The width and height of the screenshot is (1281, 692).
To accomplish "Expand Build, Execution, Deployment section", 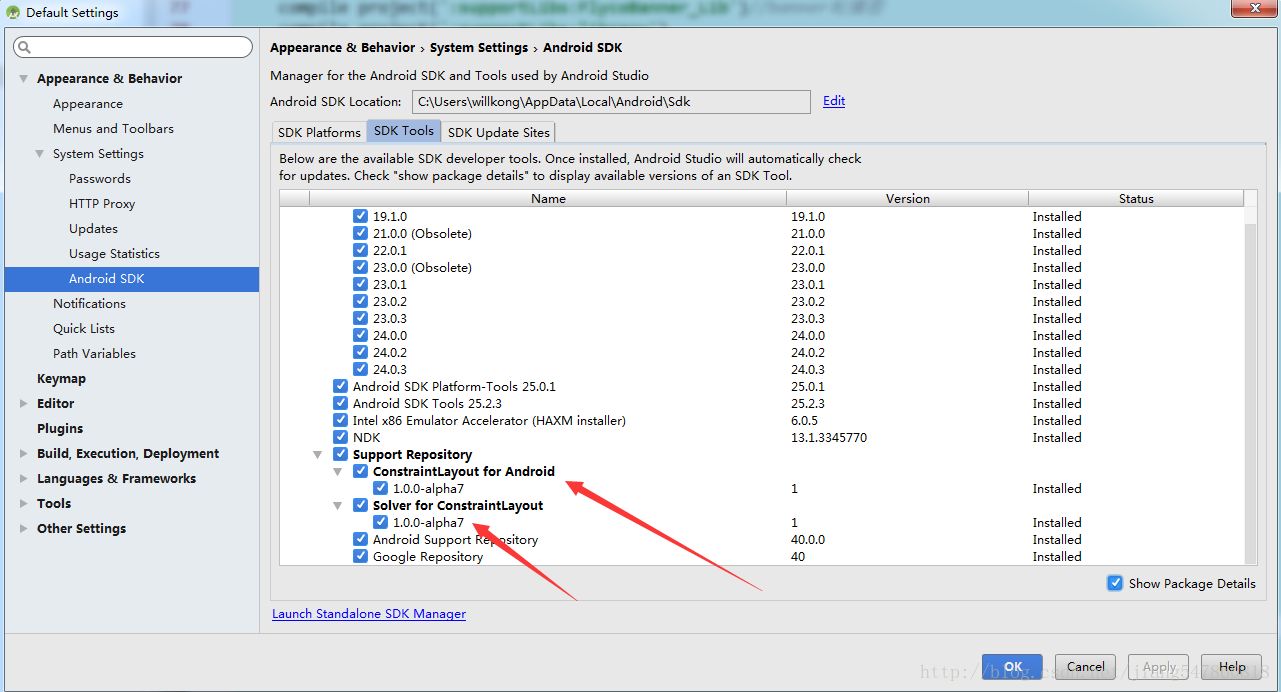I will click(24, 453).
